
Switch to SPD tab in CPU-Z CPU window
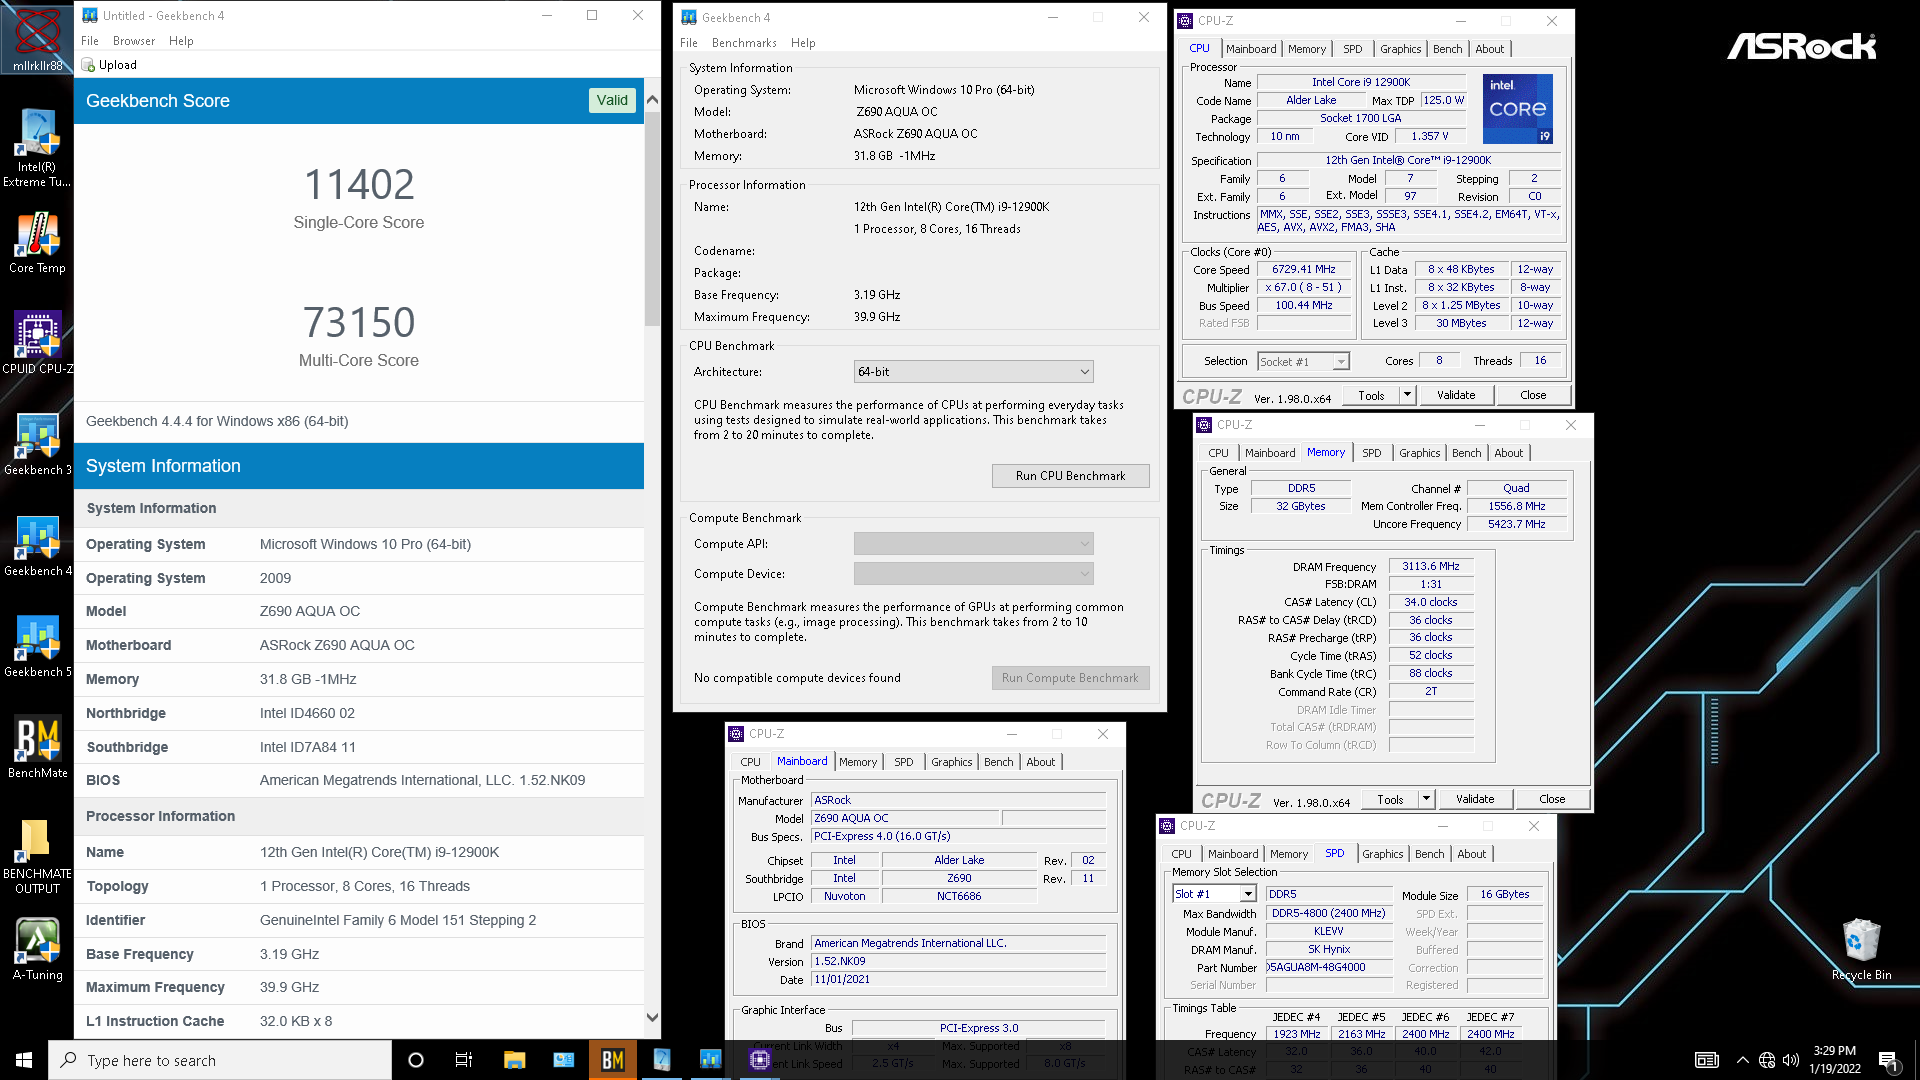point(1352,49)
